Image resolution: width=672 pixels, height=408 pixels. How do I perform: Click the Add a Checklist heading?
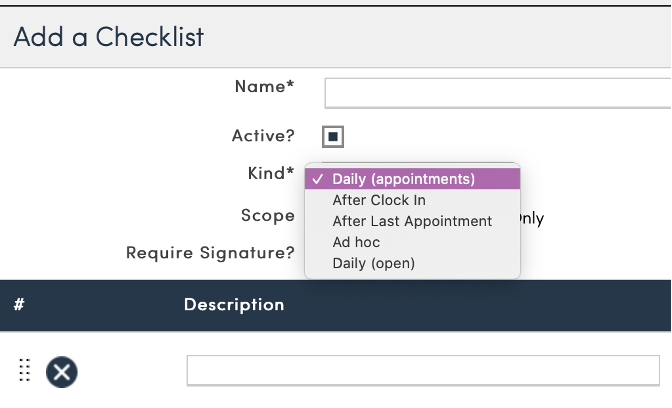click(108, 38)
